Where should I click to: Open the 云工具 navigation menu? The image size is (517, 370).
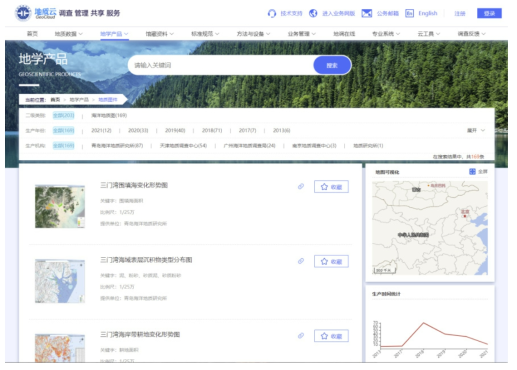click(x=429, y=34)
